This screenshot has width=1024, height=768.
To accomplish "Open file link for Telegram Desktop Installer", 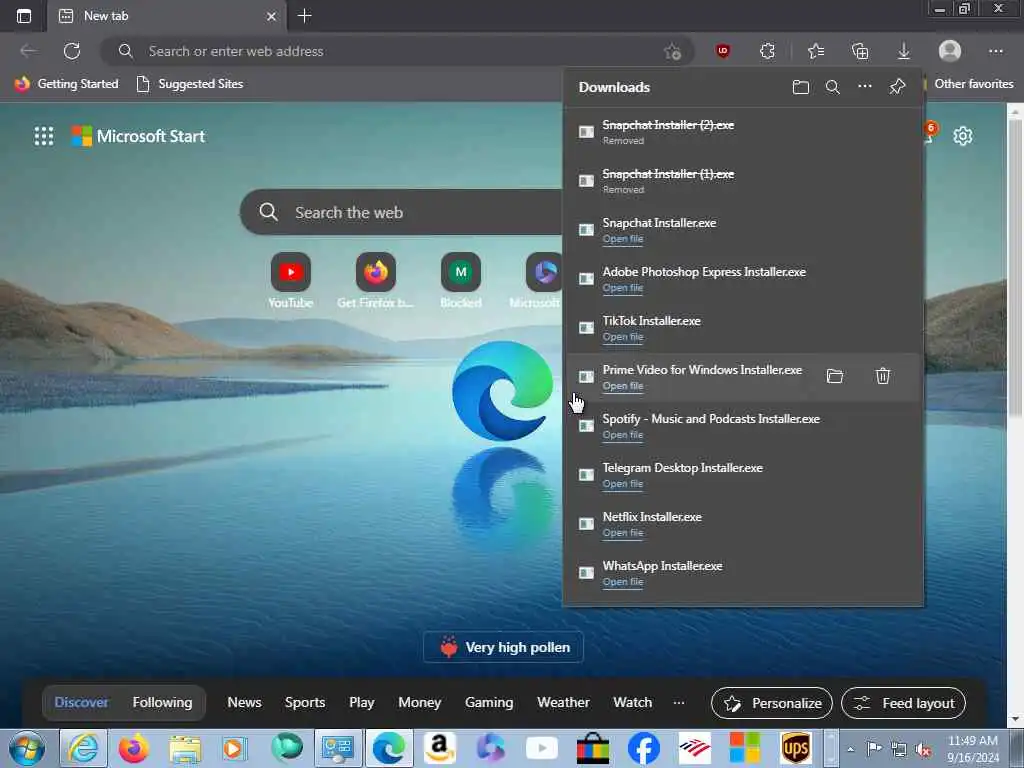I will 623,484.
